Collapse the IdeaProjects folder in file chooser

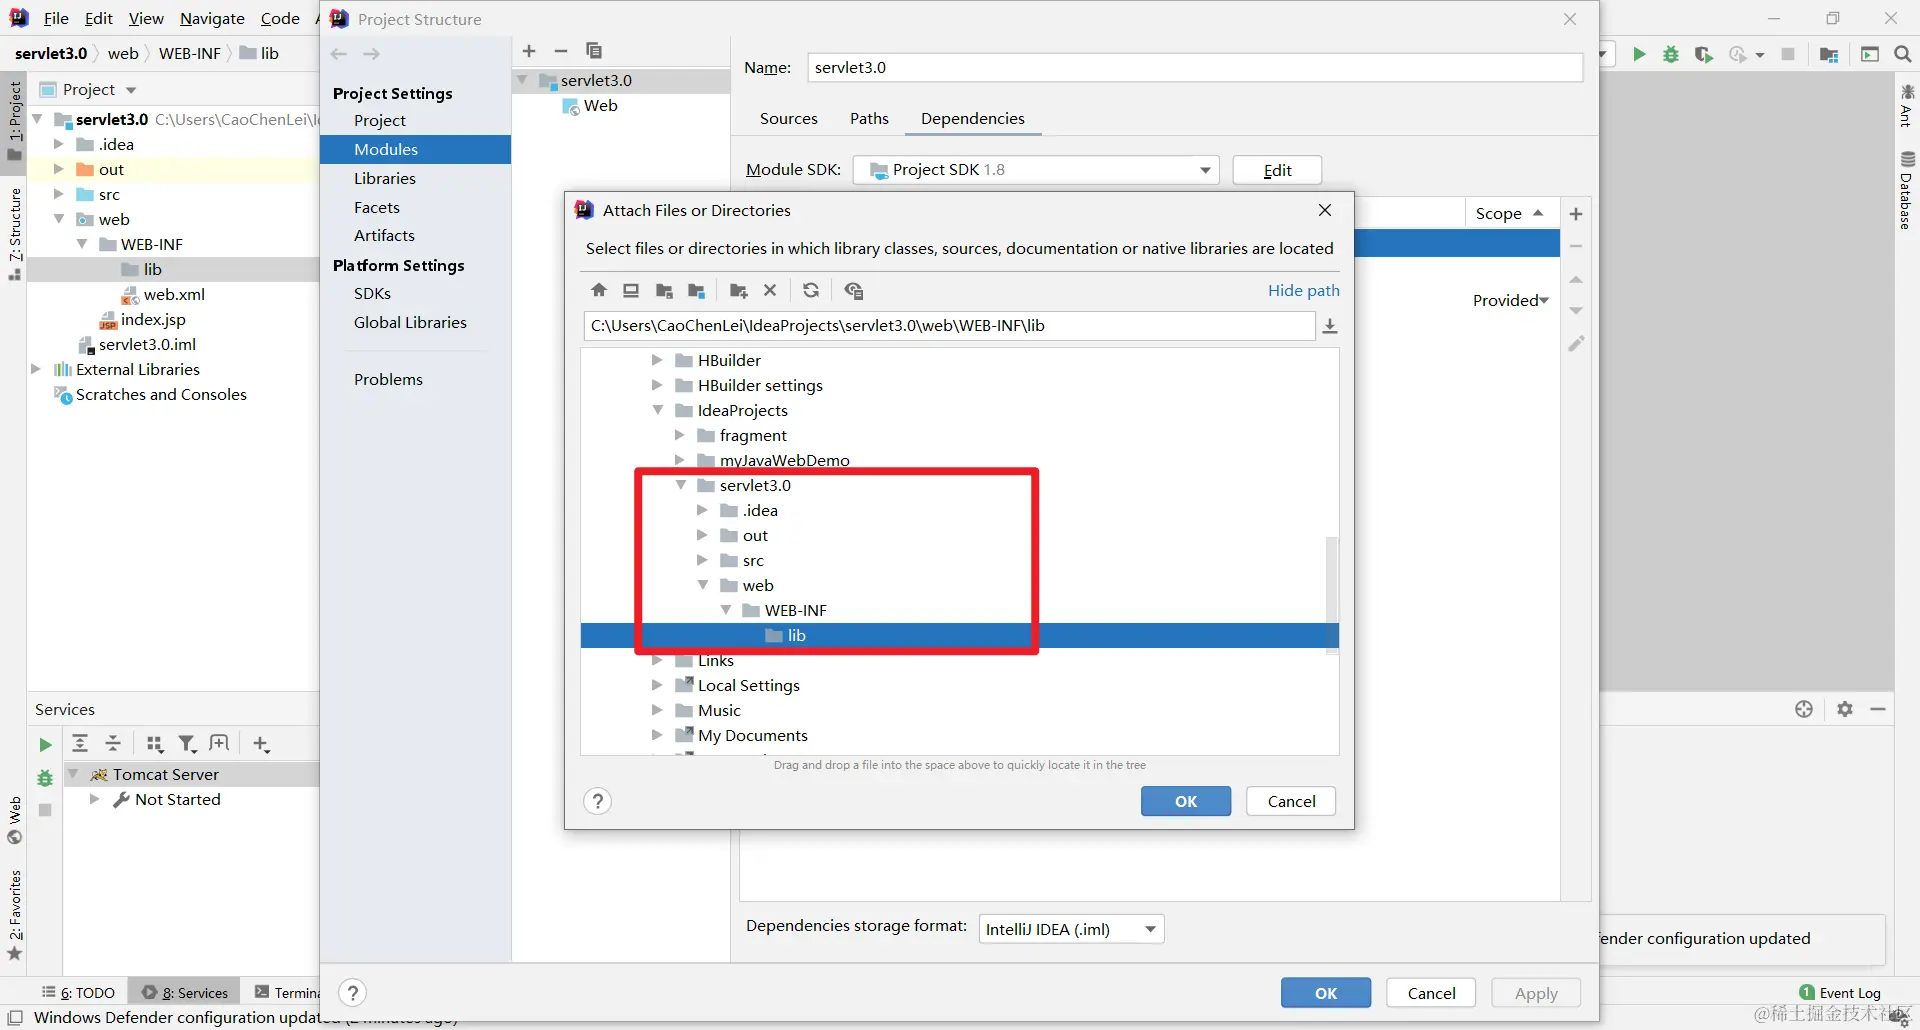(x=657, y=410)
